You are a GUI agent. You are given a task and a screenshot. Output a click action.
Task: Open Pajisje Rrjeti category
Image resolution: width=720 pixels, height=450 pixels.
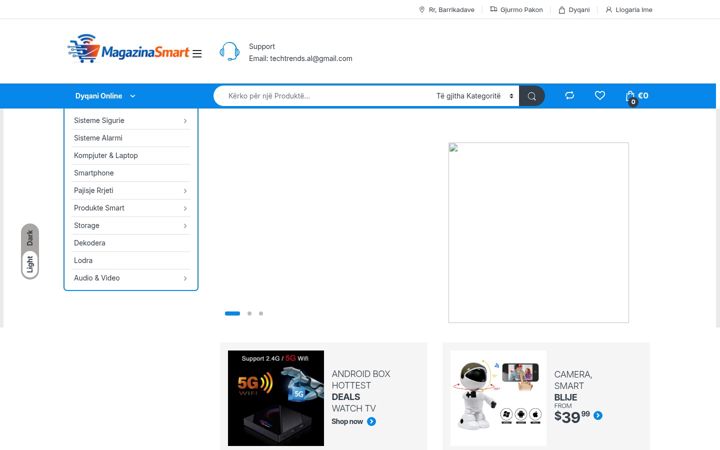(x=94, y=190)
